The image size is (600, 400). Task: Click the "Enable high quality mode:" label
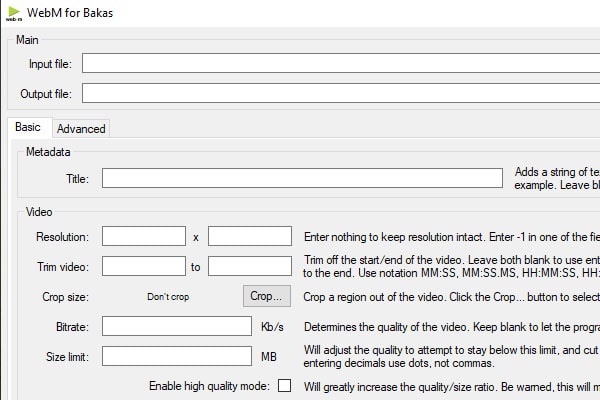(209, 386)
